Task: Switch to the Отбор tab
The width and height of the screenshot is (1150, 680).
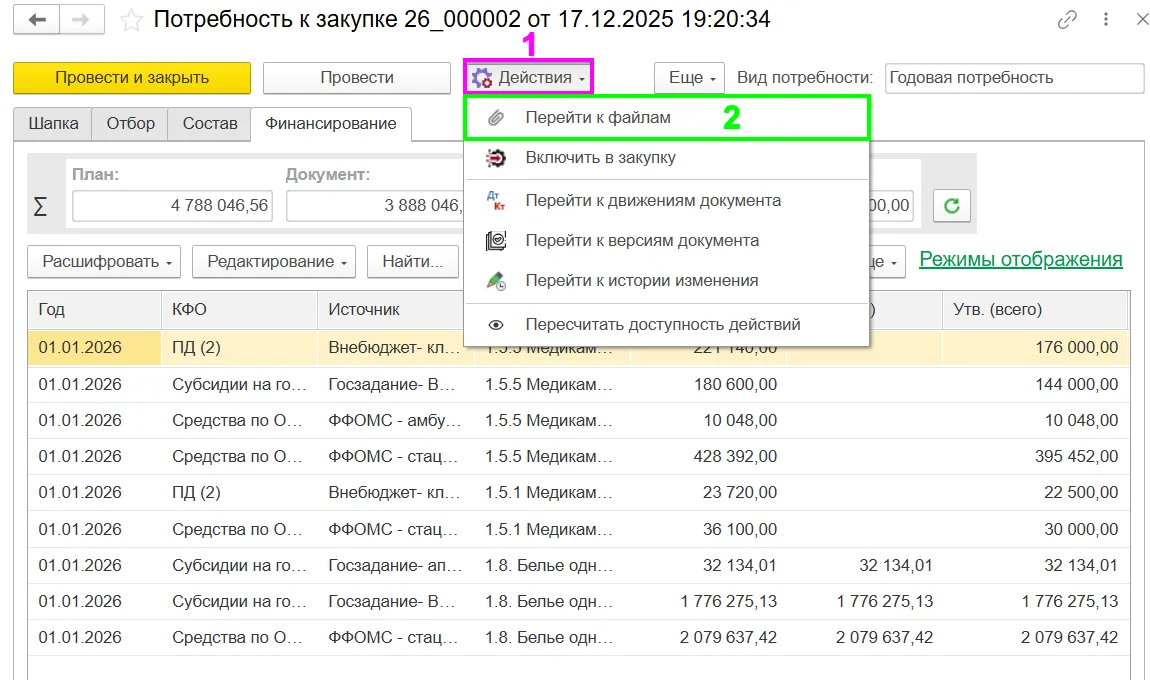Action: pyautogui.click(x=131, y=123)
